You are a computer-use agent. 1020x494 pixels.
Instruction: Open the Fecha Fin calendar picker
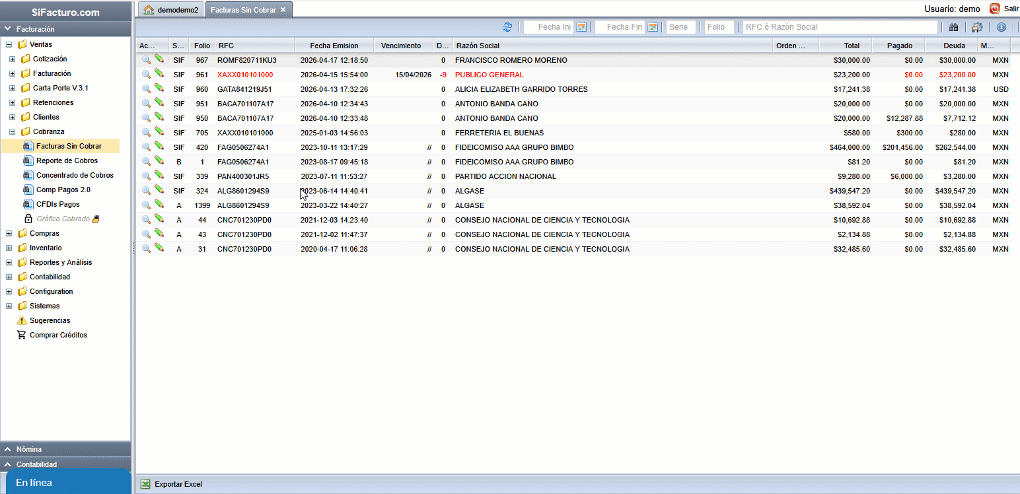pos(652,27)
